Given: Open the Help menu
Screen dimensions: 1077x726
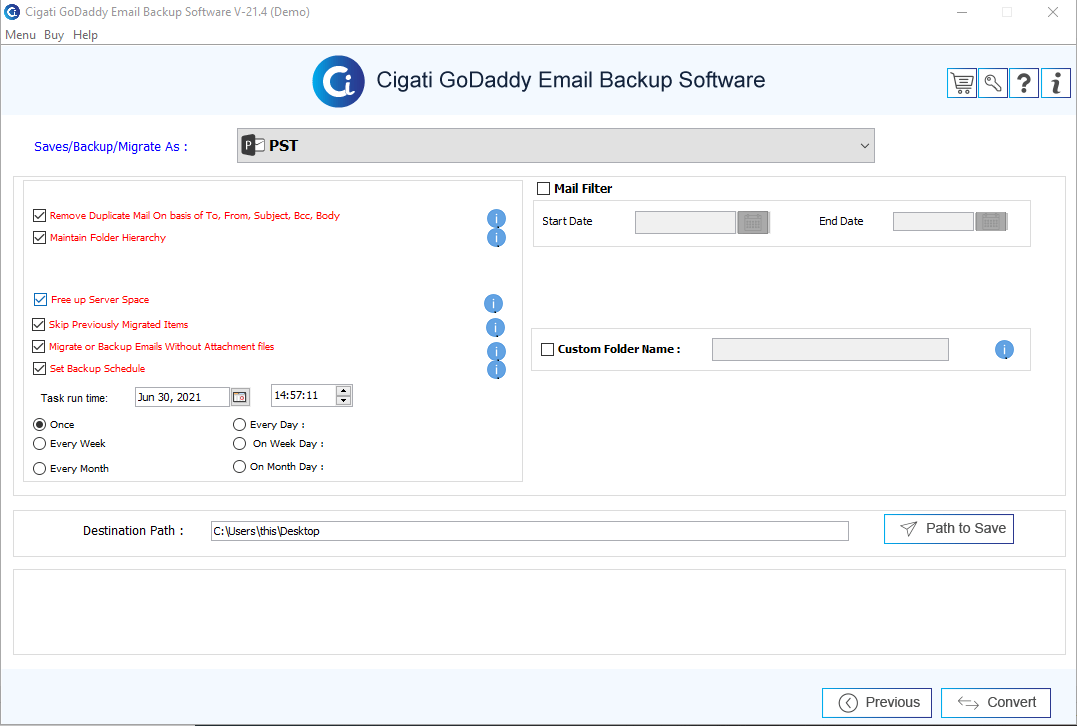Looking at the screenshot, I should 85,35.
